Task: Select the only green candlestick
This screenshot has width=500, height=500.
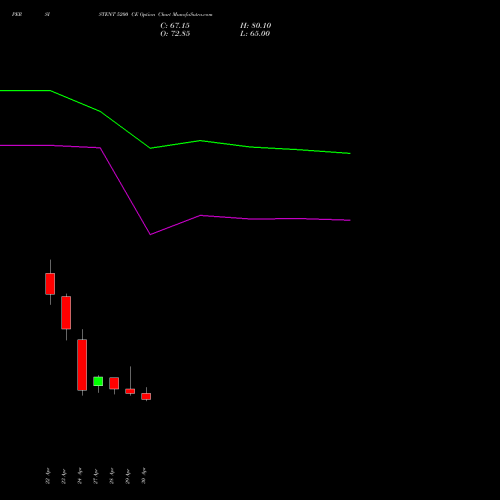Action: tap(98, 381)
